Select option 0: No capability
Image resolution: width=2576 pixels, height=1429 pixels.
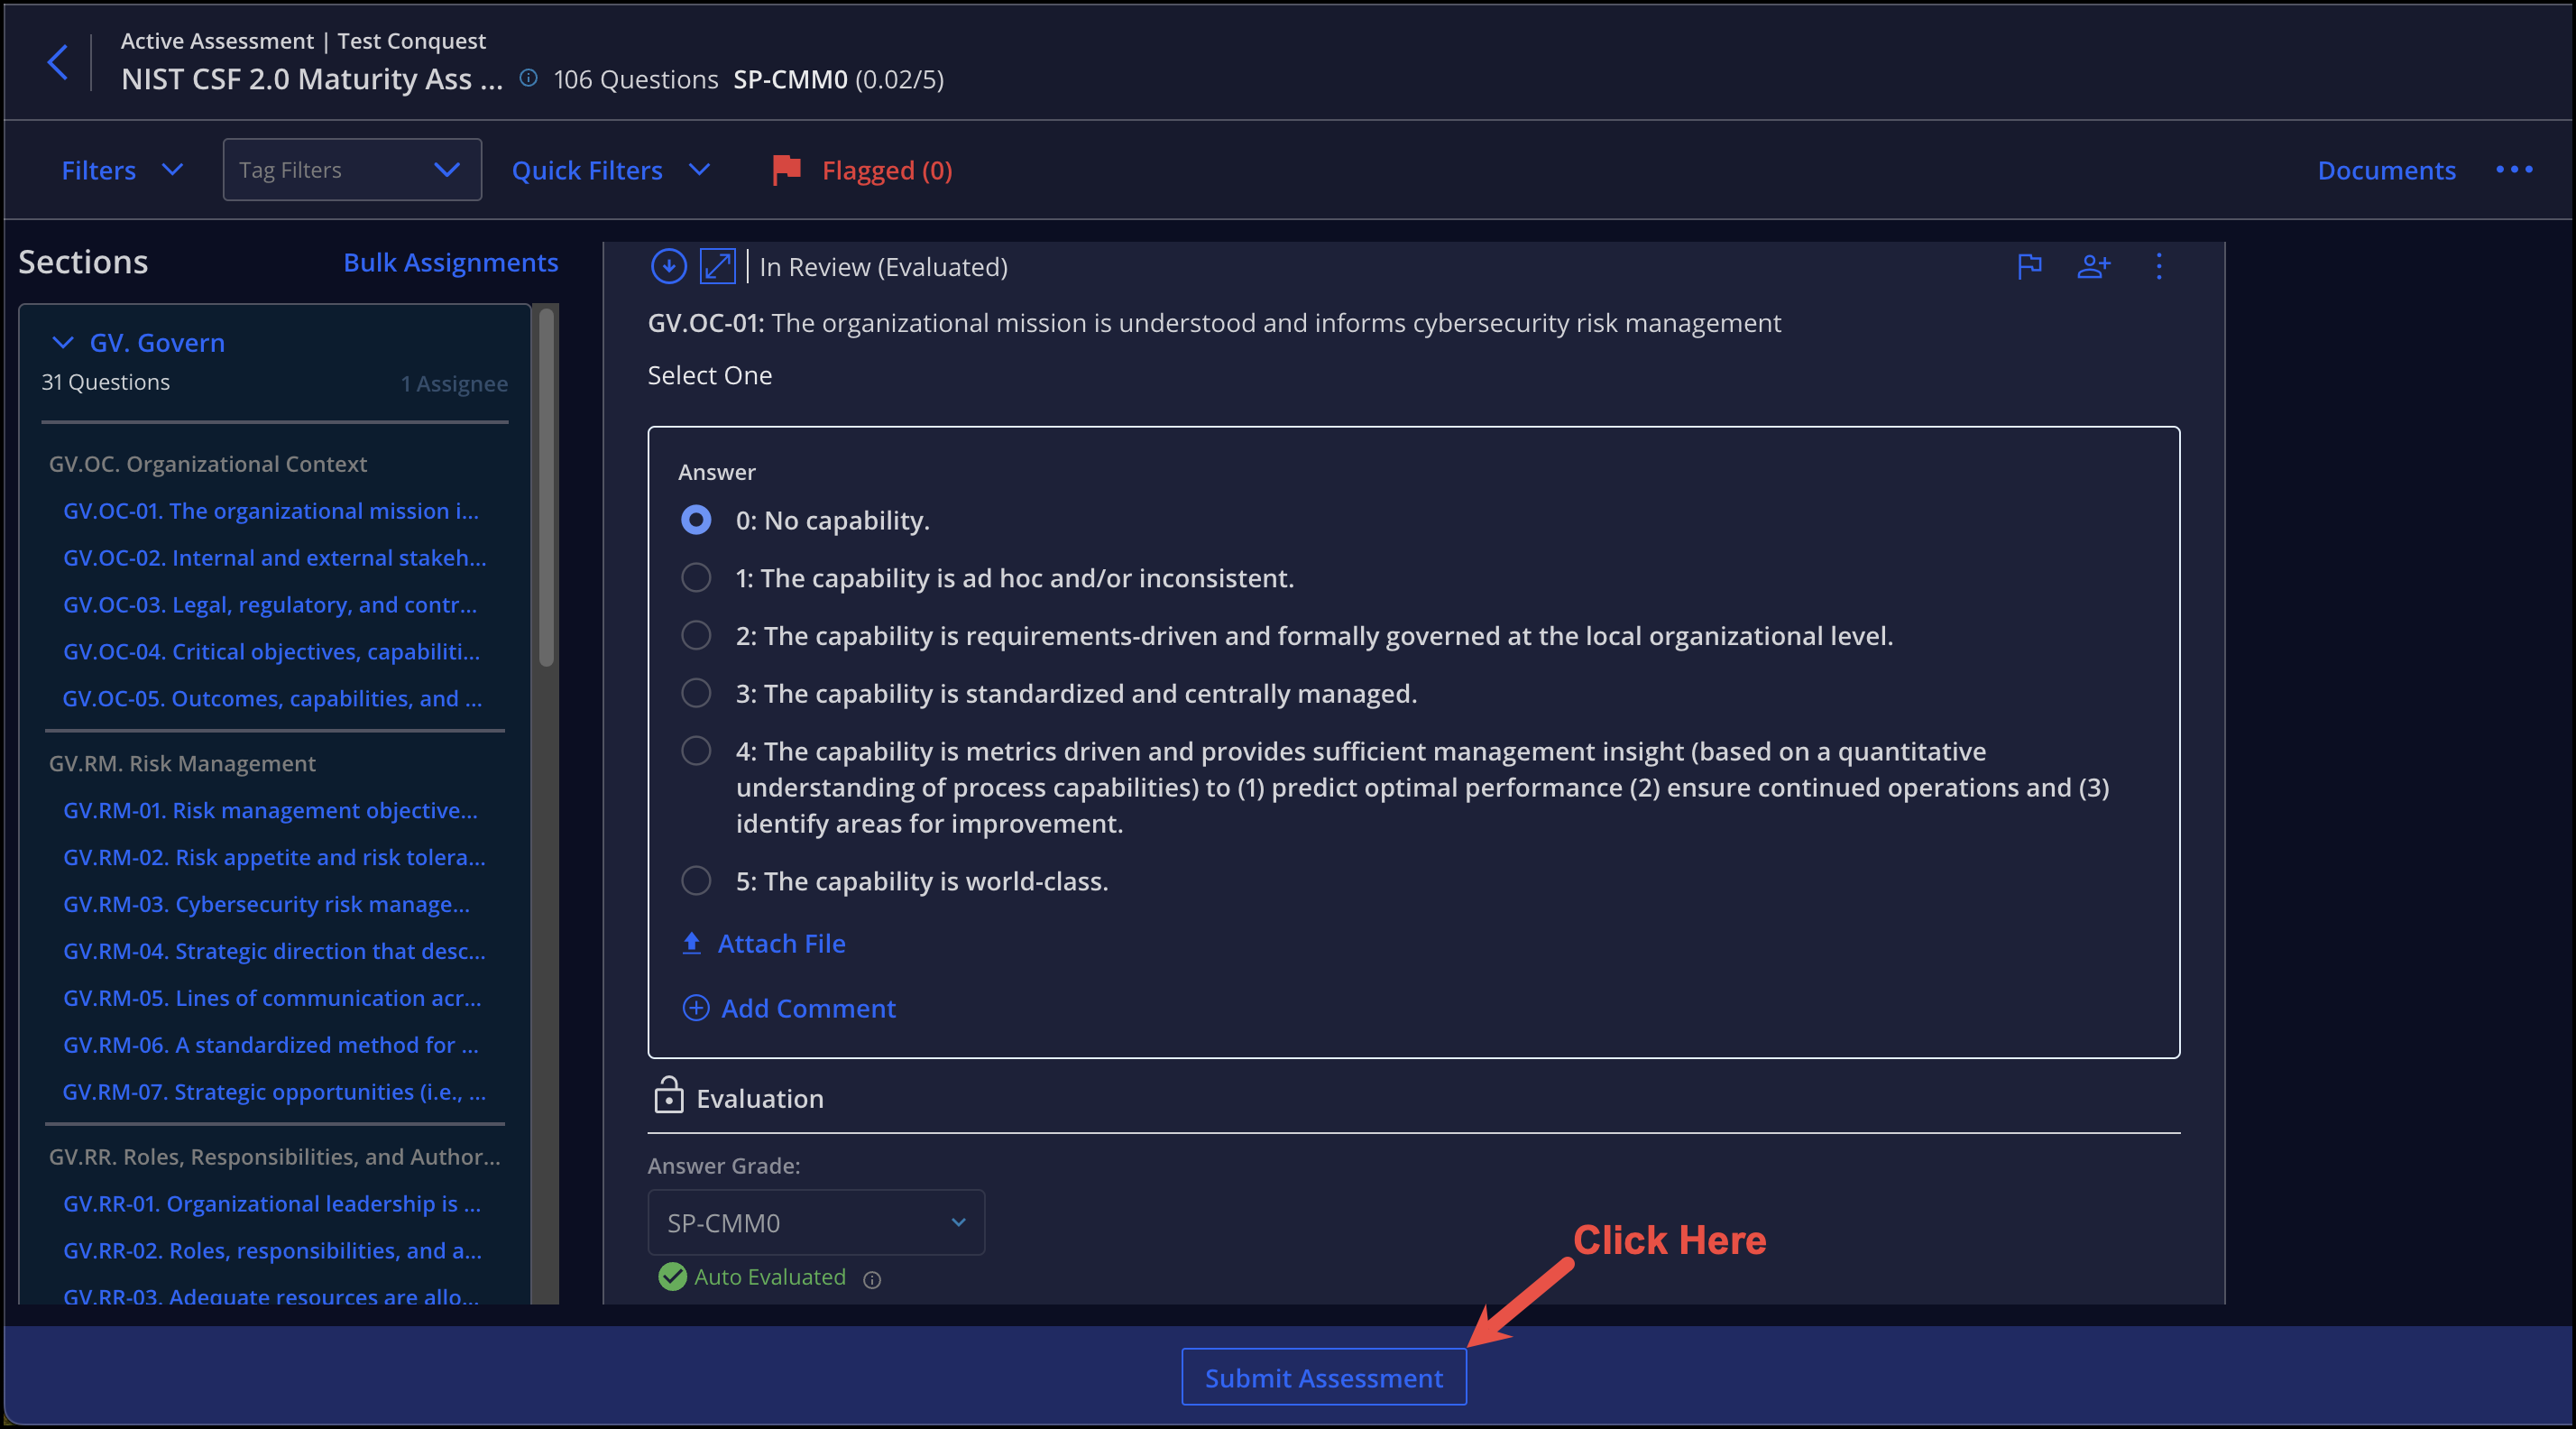(696, 520)
